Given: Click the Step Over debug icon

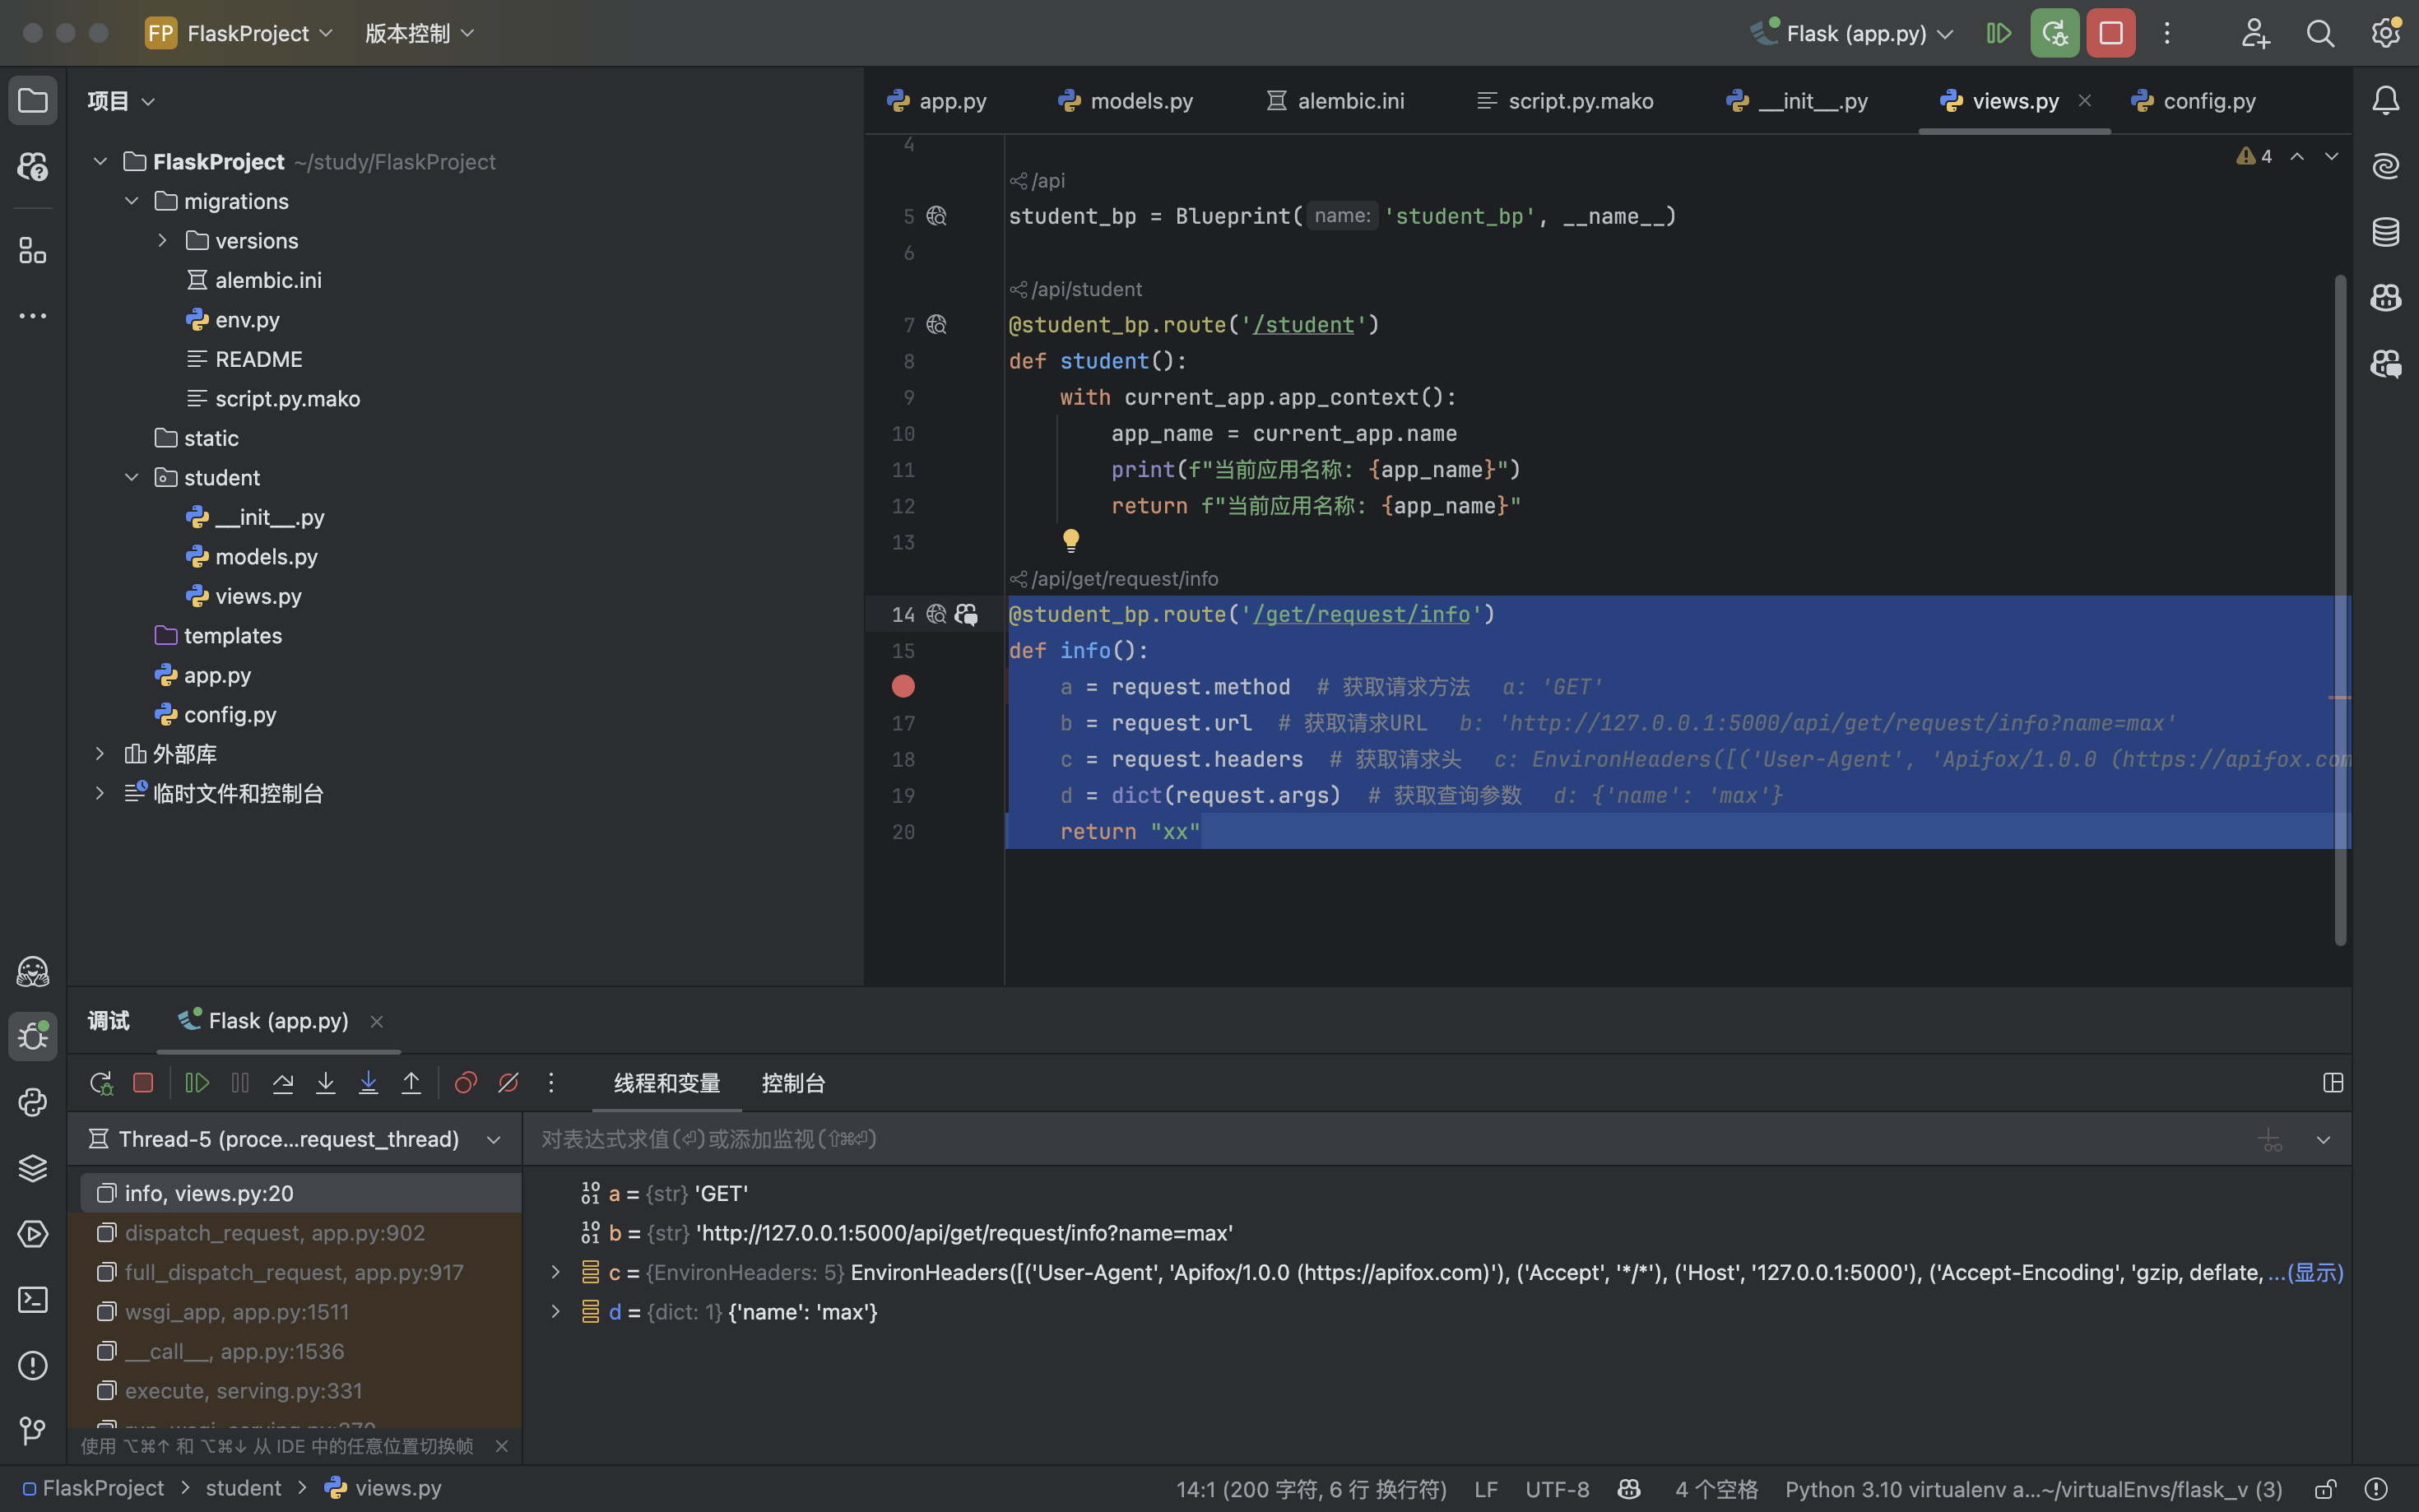Looking at the screenshot, I should [283, 1083].
